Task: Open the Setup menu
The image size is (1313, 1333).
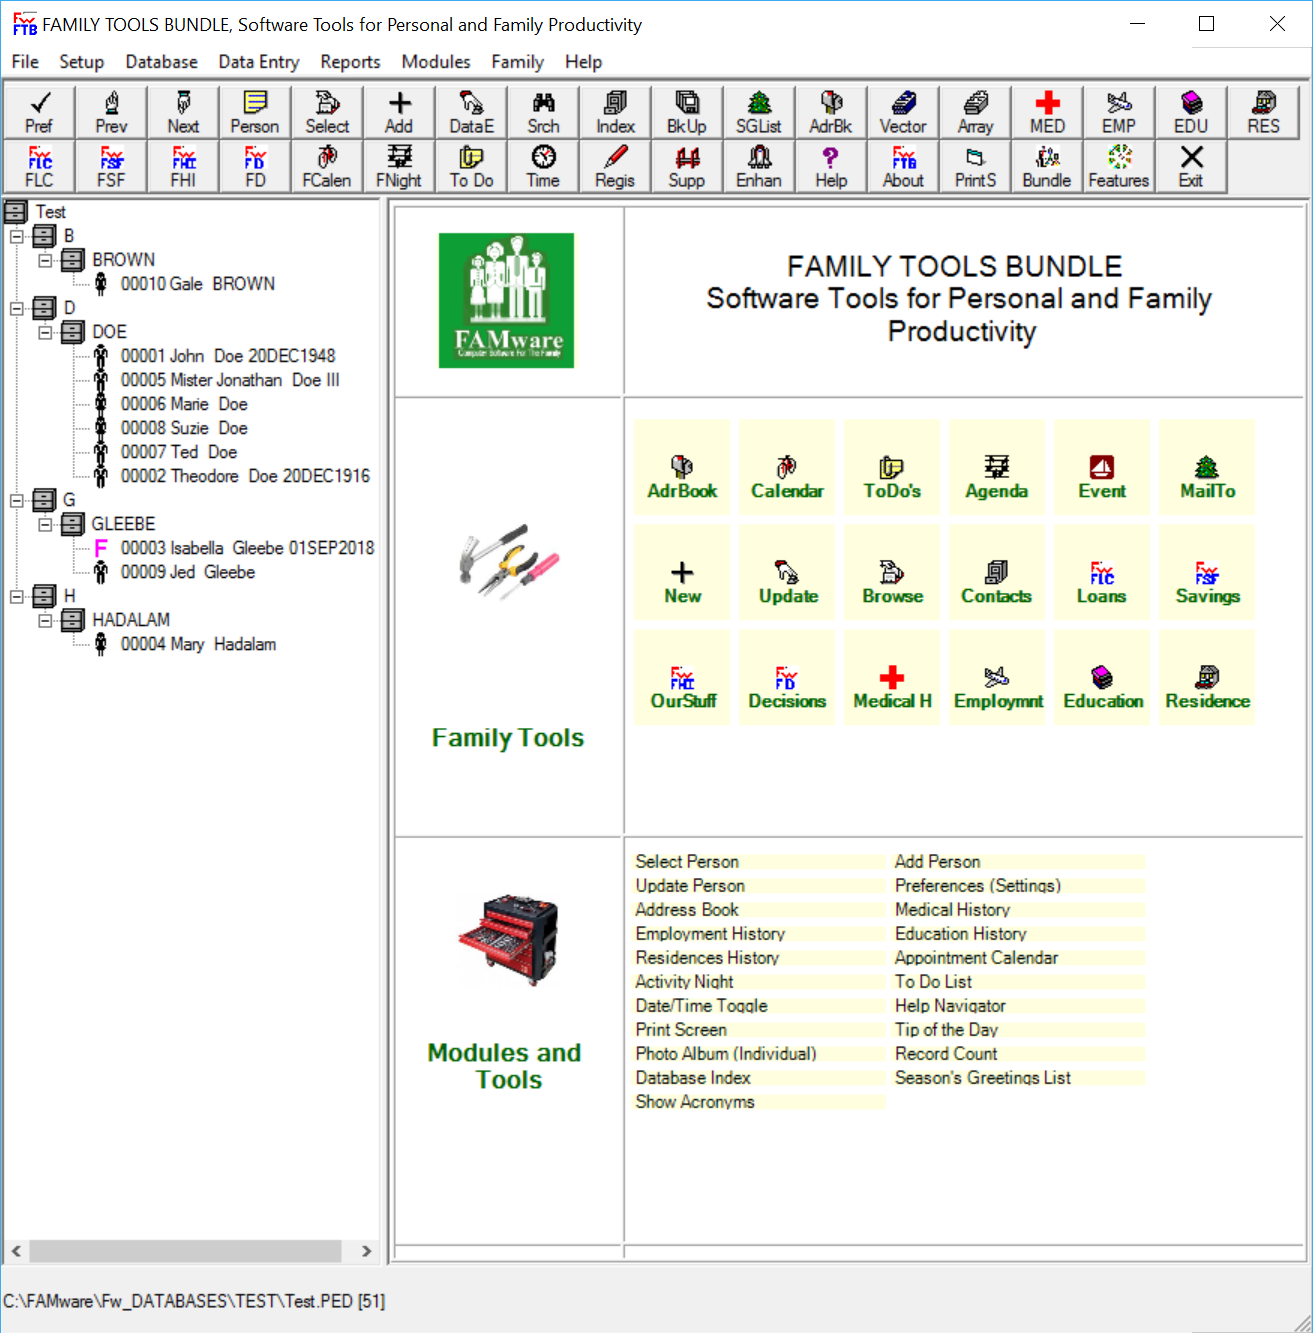Action: point(82,62)
